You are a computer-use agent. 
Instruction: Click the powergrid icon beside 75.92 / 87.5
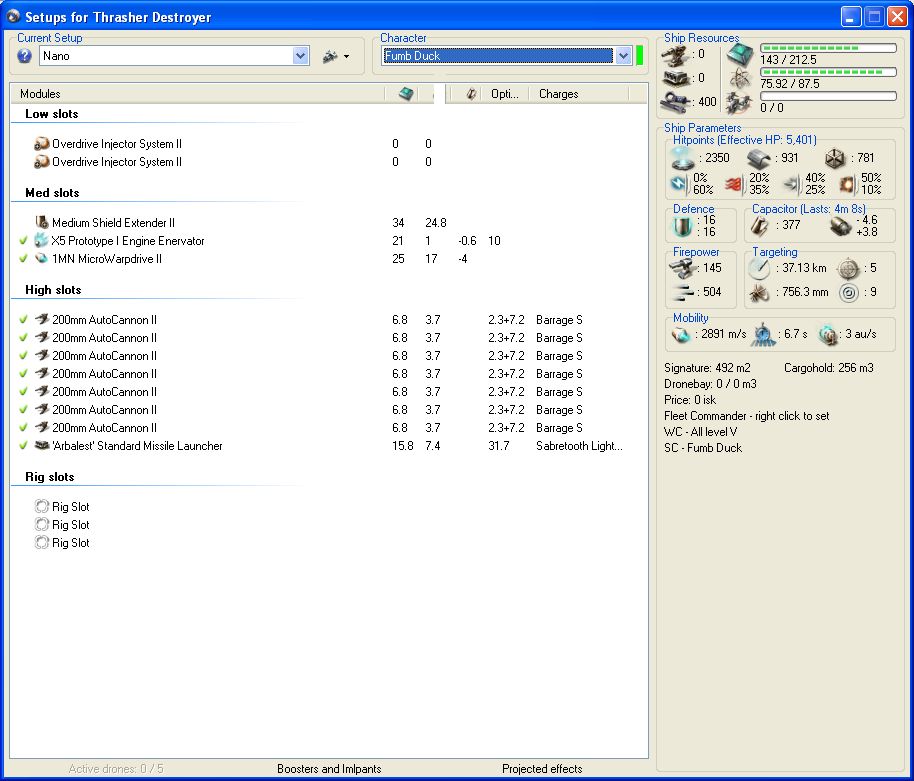click(x=740, y=78)
